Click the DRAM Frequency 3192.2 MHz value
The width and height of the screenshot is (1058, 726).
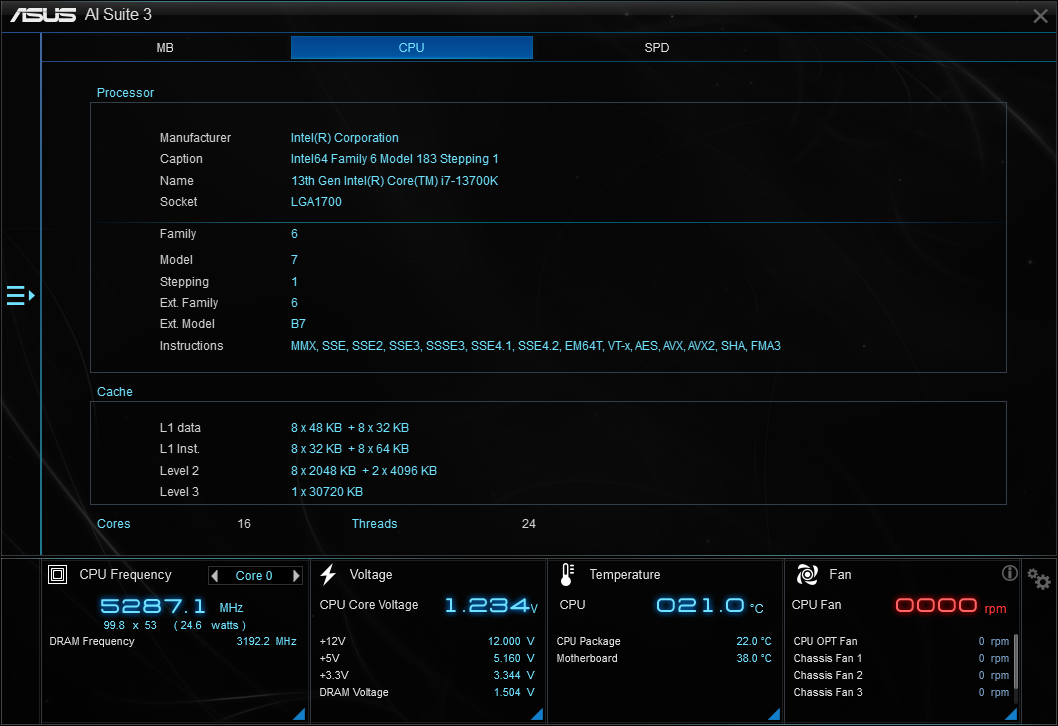[267, 641]
